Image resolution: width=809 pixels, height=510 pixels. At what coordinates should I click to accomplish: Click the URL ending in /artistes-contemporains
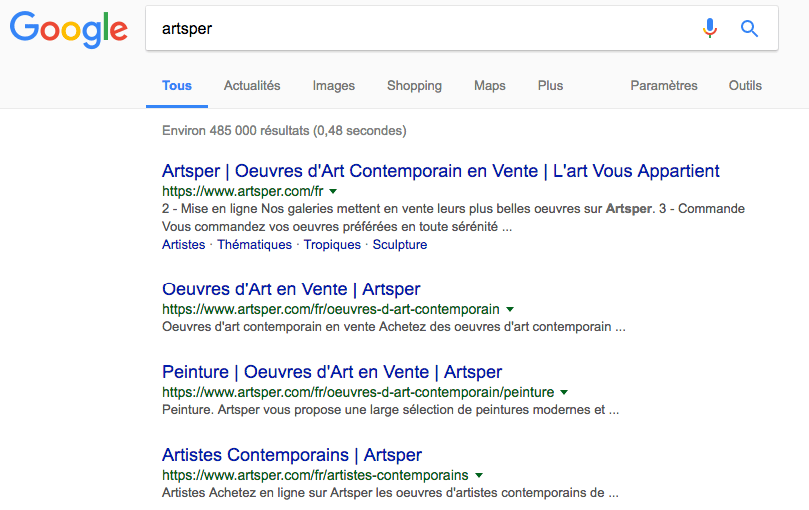point(315,475)
